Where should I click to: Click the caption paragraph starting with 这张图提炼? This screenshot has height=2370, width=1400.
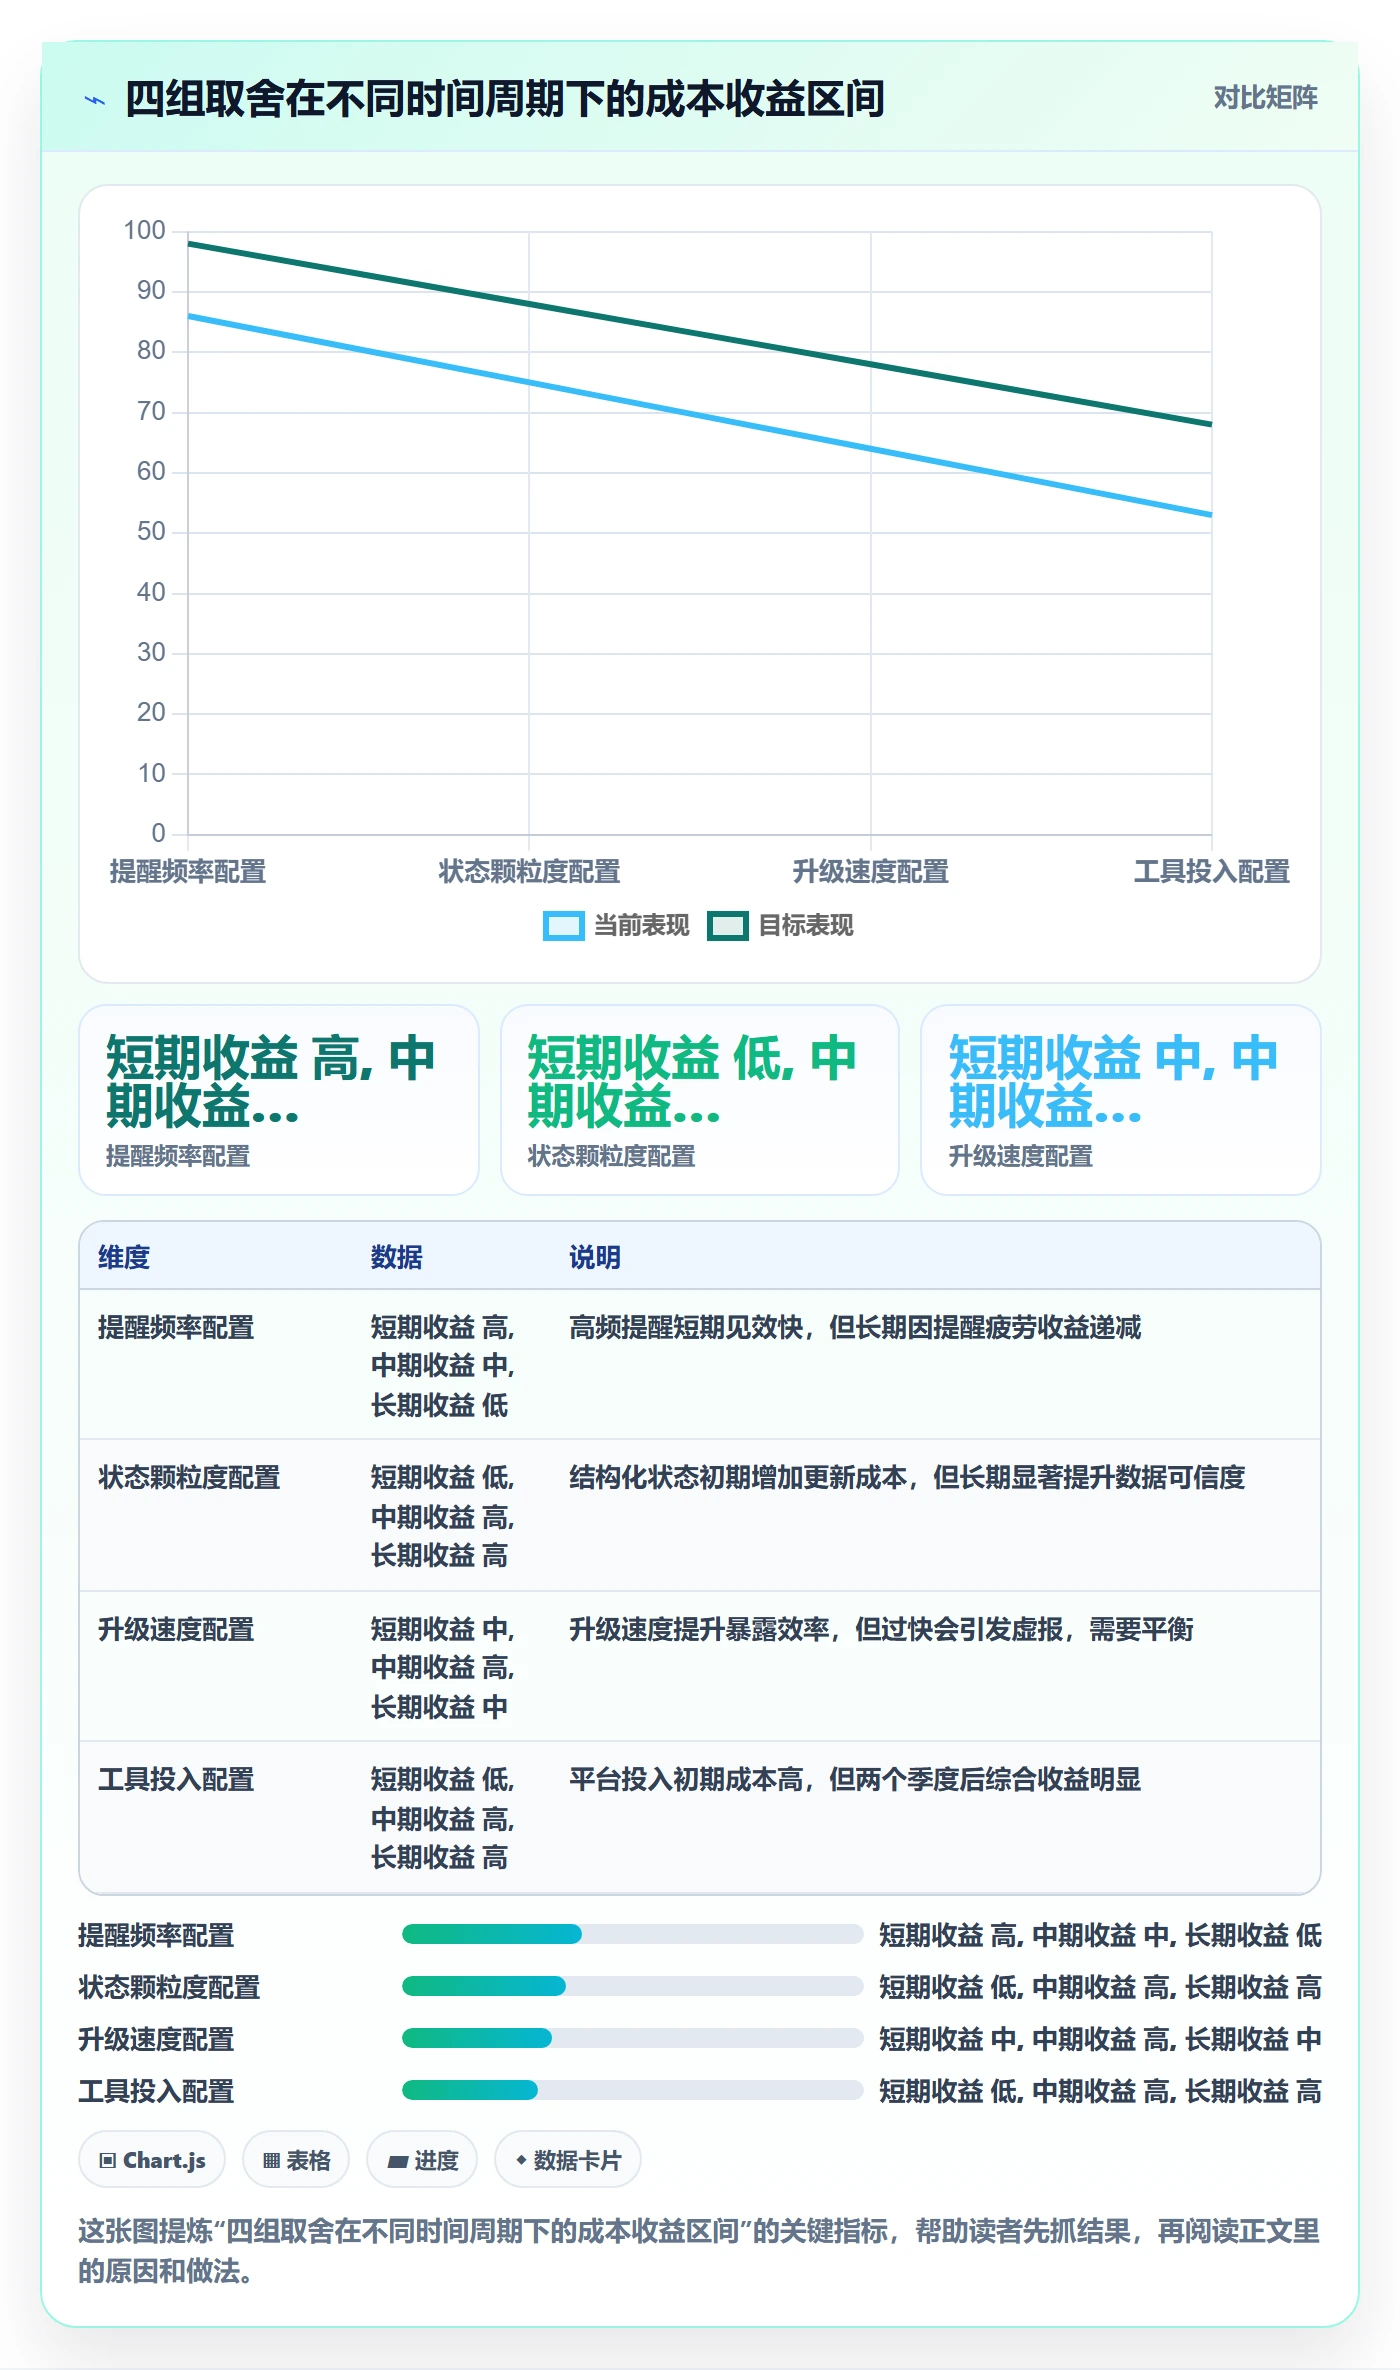tap(699, 2251)
